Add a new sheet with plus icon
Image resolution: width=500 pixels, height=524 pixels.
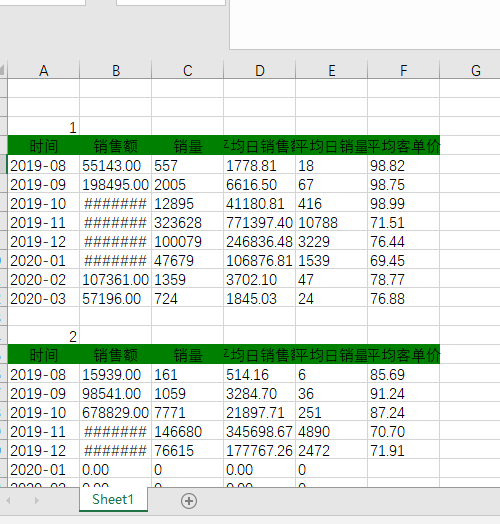(x=189, y=501)
